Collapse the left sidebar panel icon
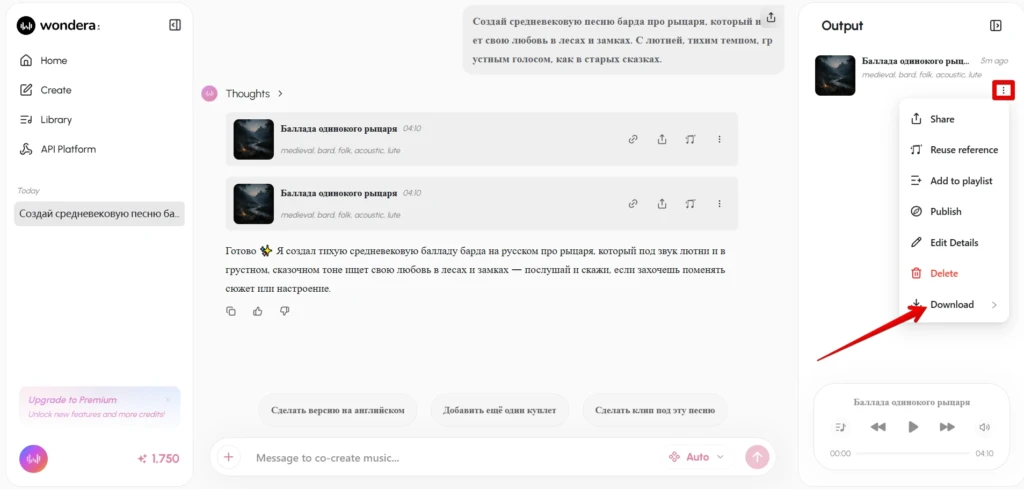The height and width of the screenshot is (489, 1024). click(174, 25)
